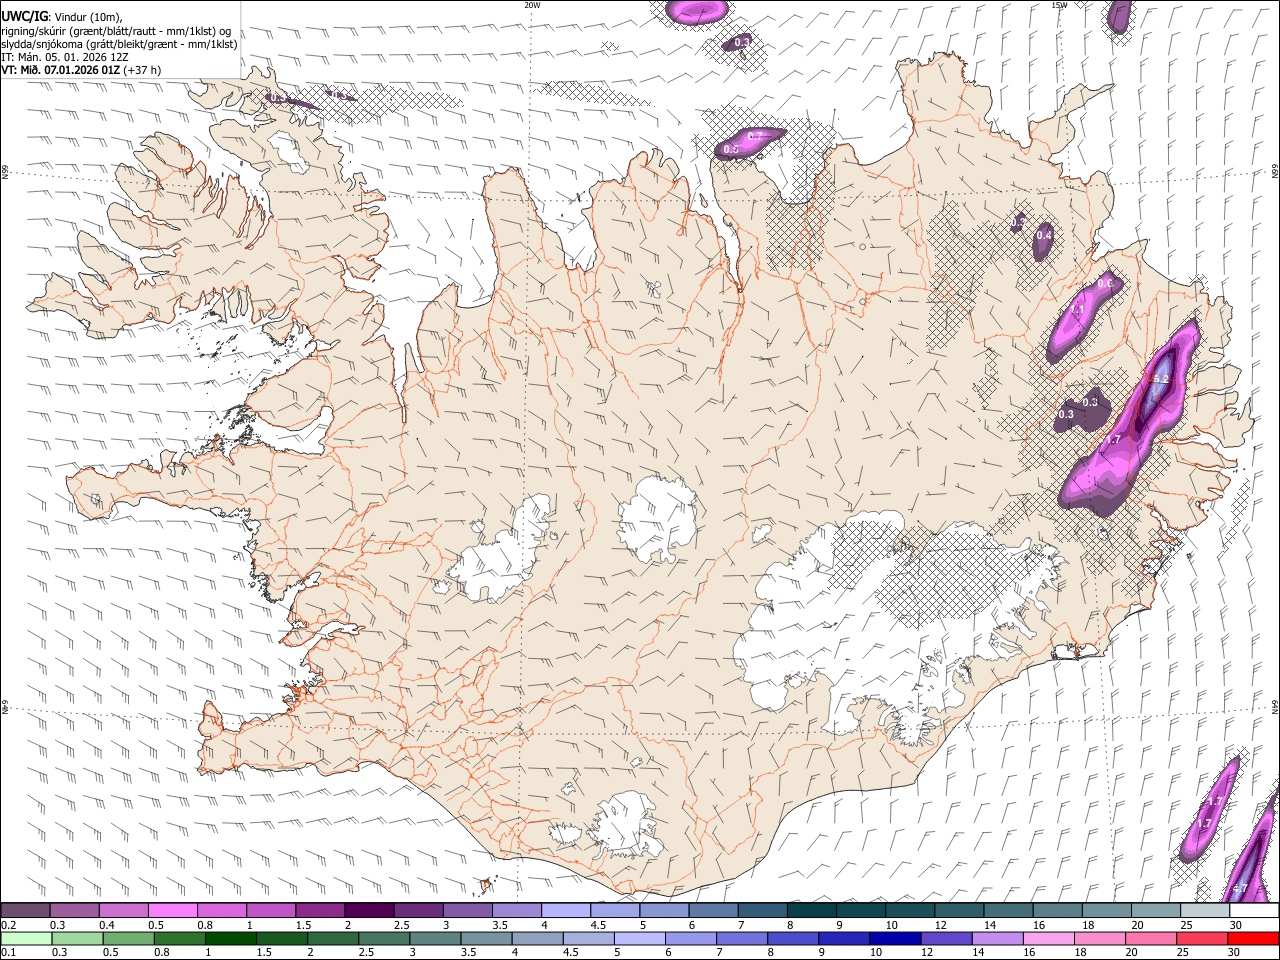The image size is (1280, 960).
Task: Click lower scale swatch between 18 and 20
Action: (1098, 938)
